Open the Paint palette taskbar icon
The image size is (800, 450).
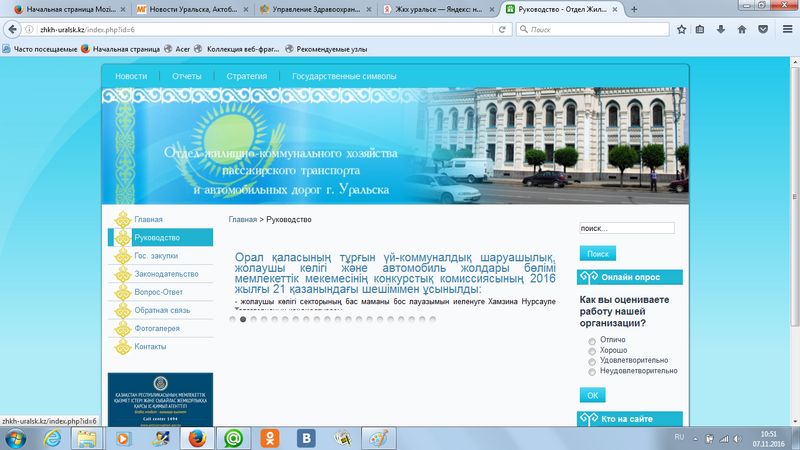click(378, 438)
